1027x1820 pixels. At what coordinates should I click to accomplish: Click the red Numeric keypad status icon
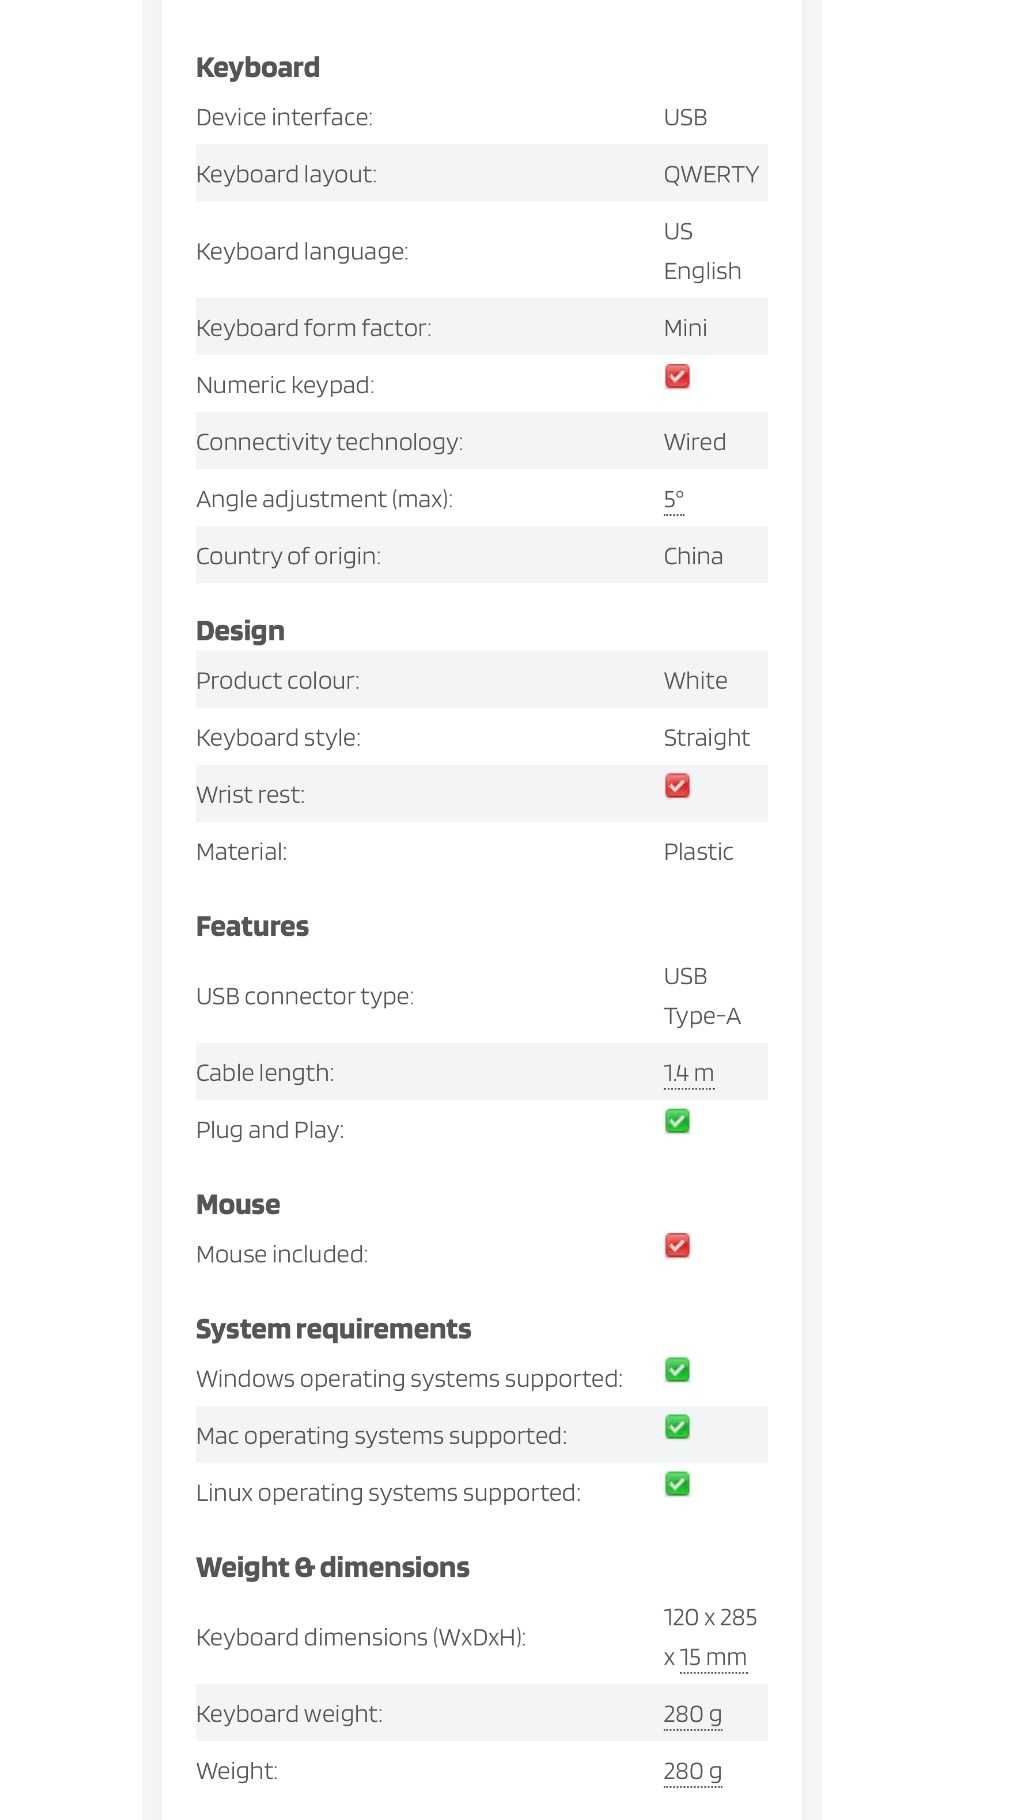pos(677,376)
